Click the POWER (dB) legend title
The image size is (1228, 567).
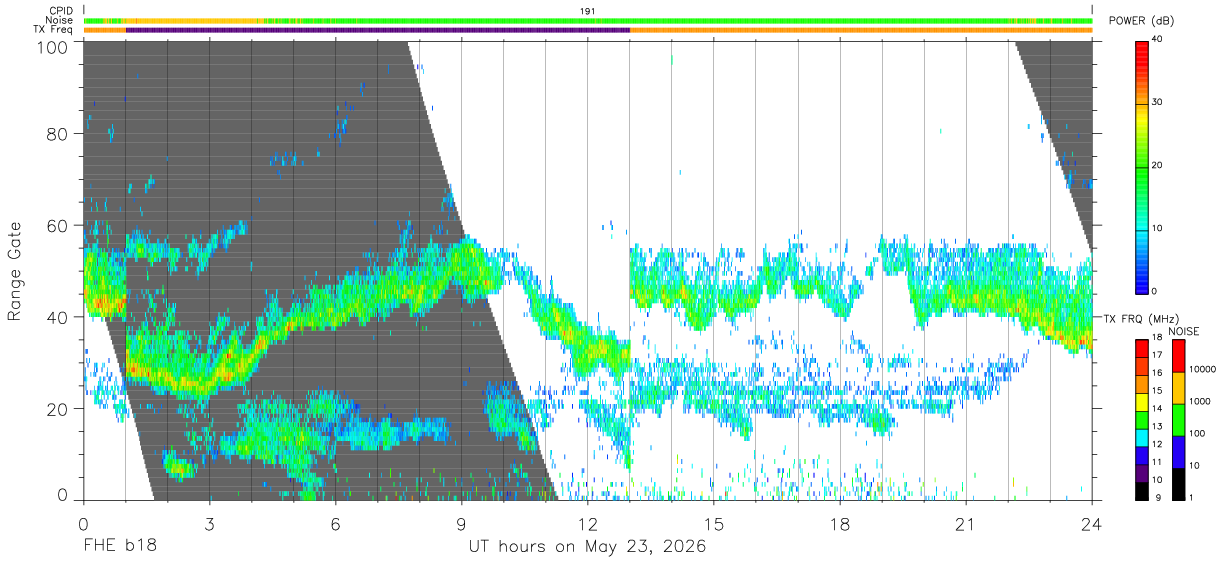click(x=1141, y=21)
